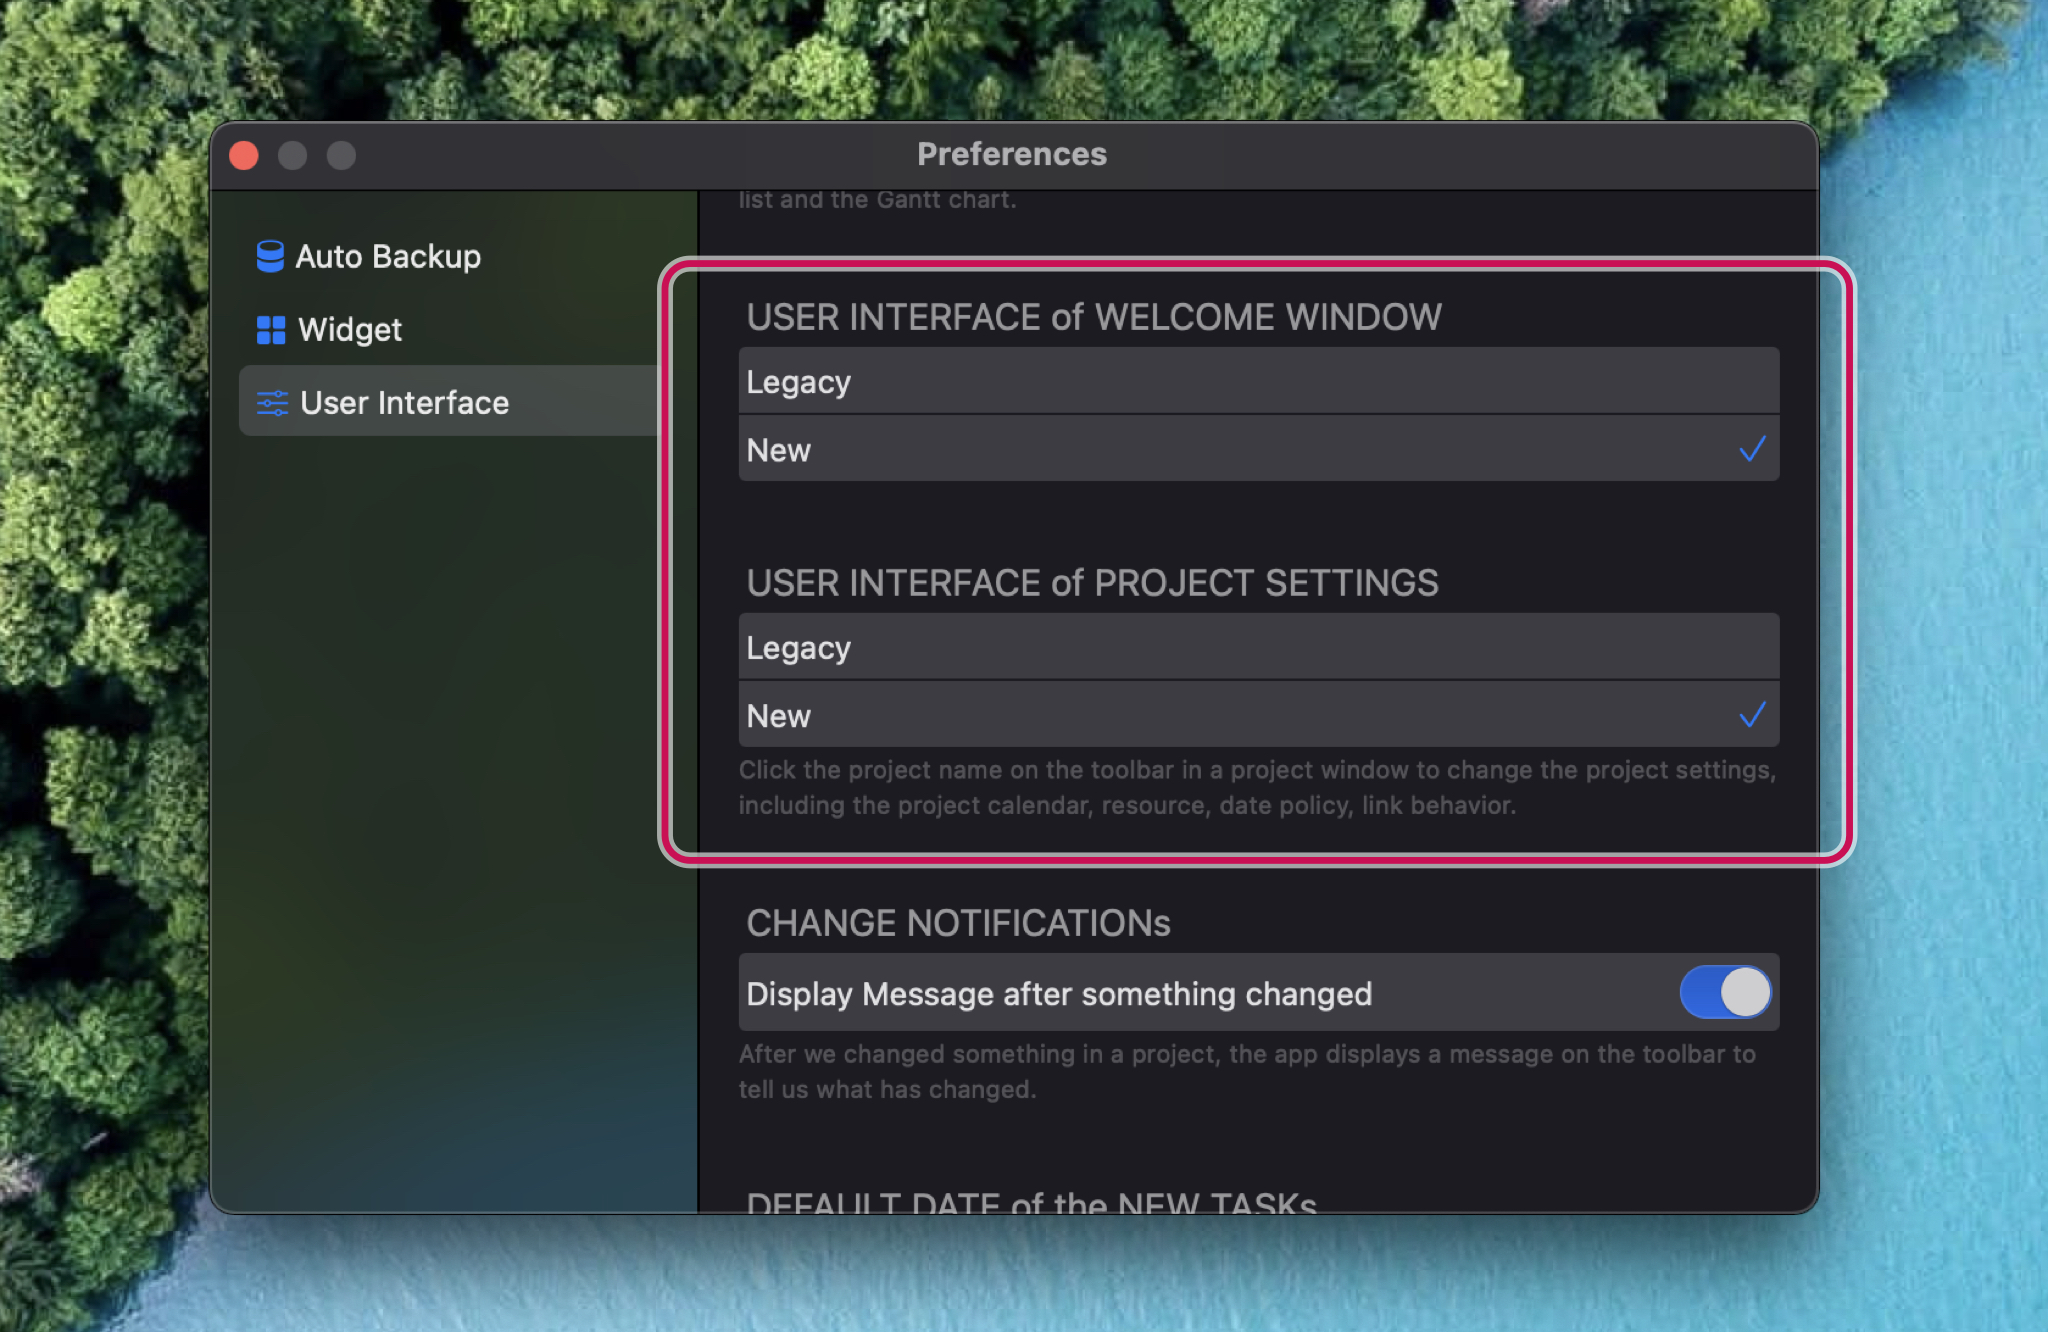Click the zoom button of Preferences window
This screenshot has width=2048, height=1332.
[x=341, y=155]
